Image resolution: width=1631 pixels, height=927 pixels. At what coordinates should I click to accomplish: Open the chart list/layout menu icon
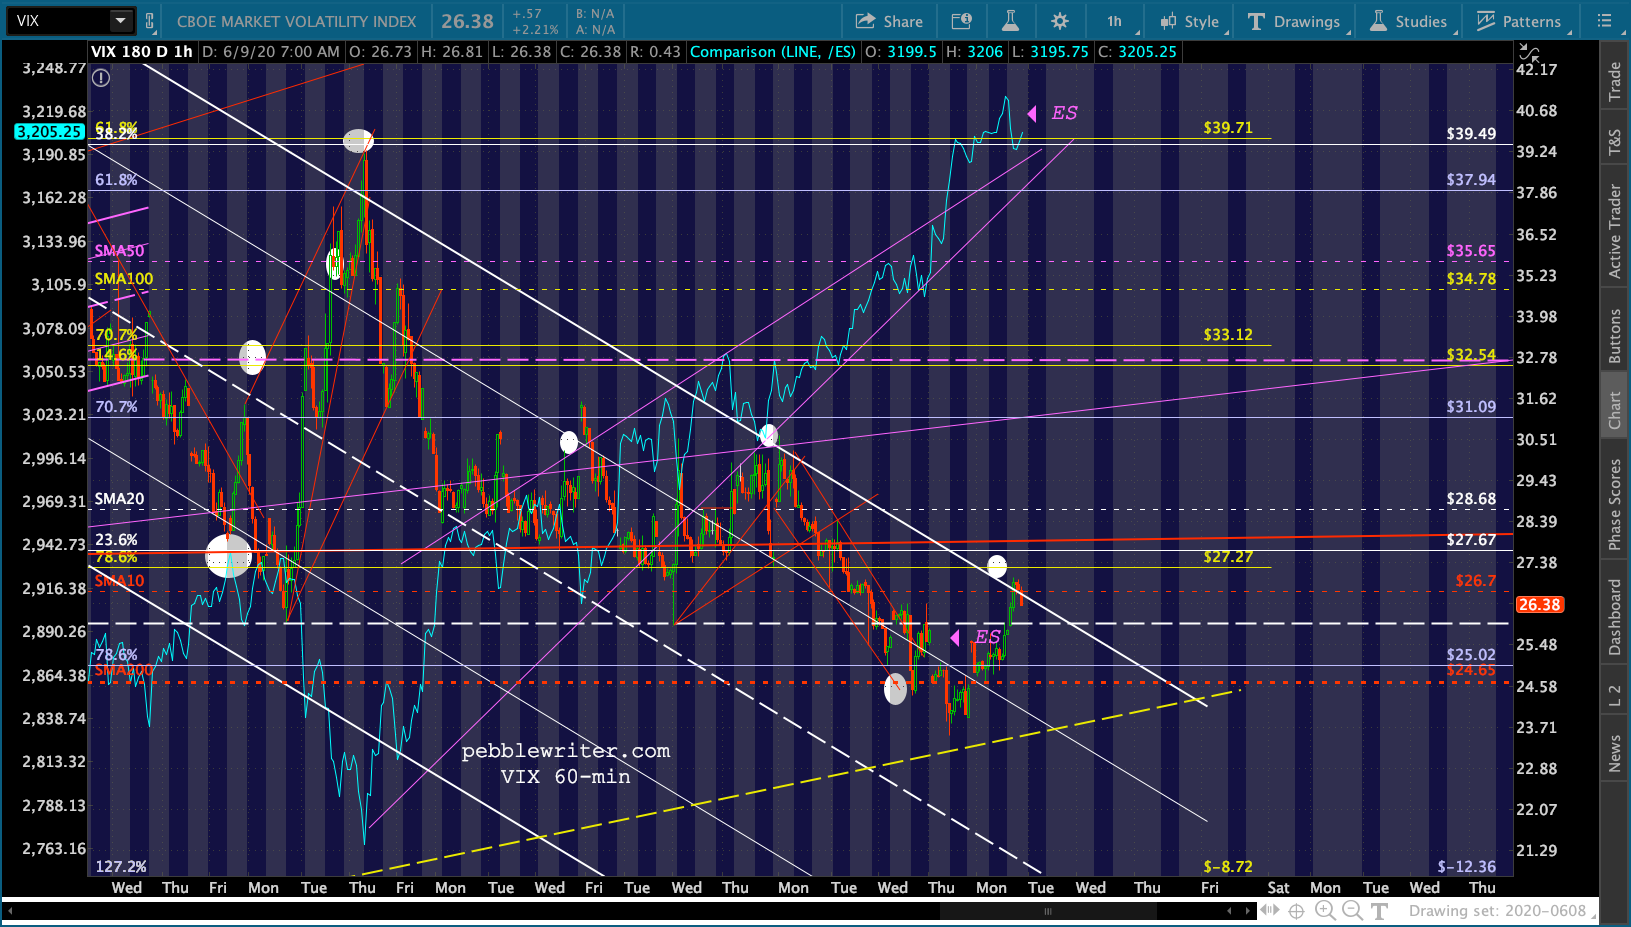tap(1605, 21)
